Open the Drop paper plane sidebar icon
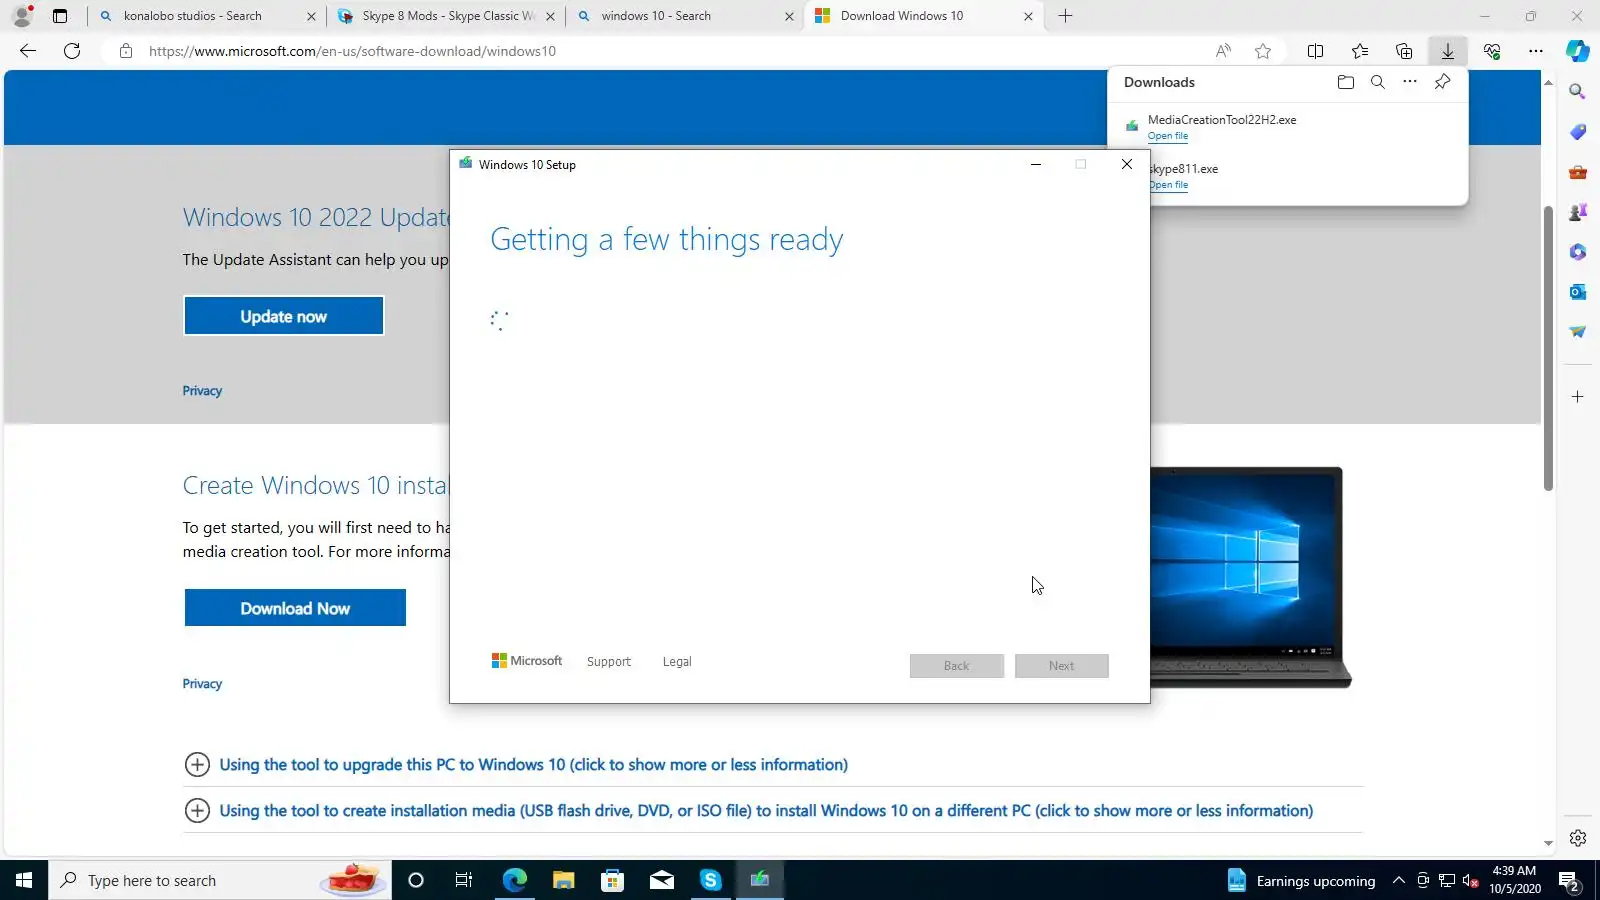 (x=1578, y=332)
